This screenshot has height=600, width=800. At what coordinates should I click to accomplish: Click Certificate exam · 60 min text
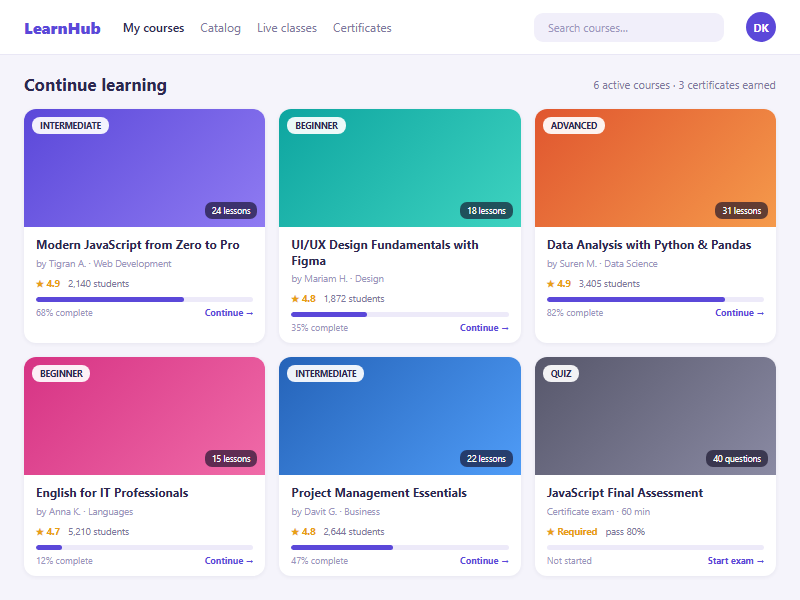598,512
